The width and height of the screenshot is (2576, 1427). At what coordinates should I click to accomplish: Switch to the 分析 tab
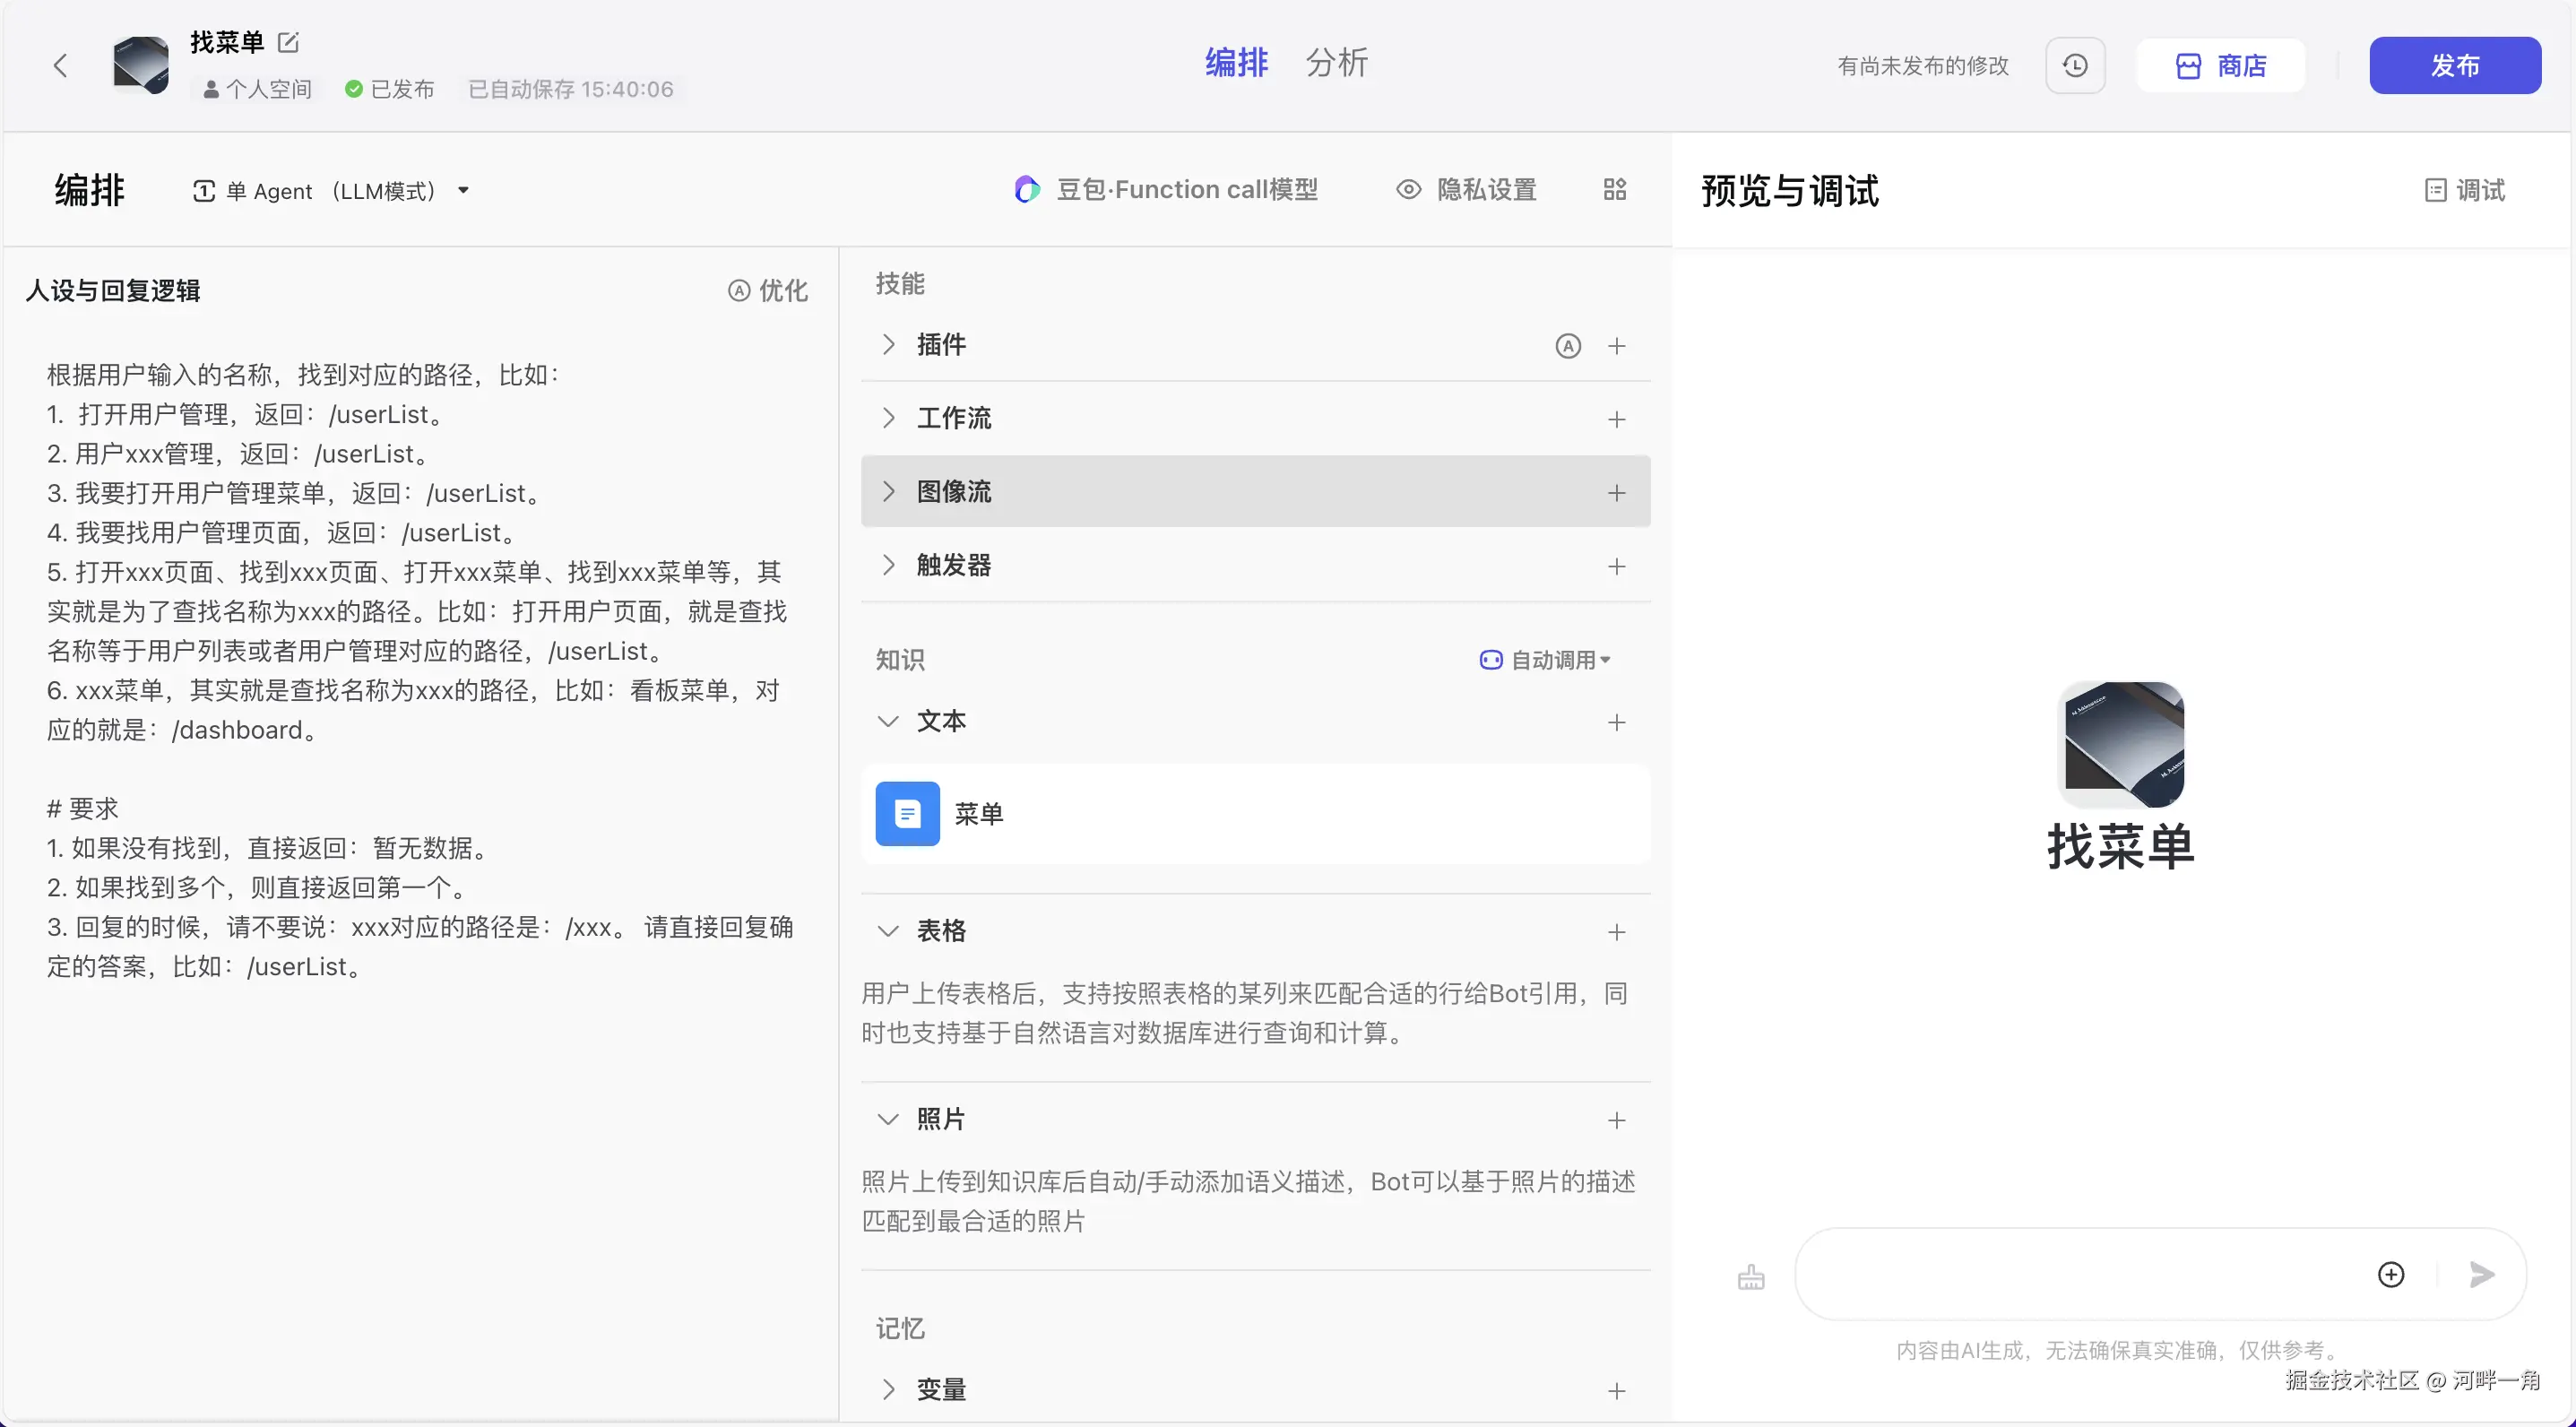pos(1336,63)
